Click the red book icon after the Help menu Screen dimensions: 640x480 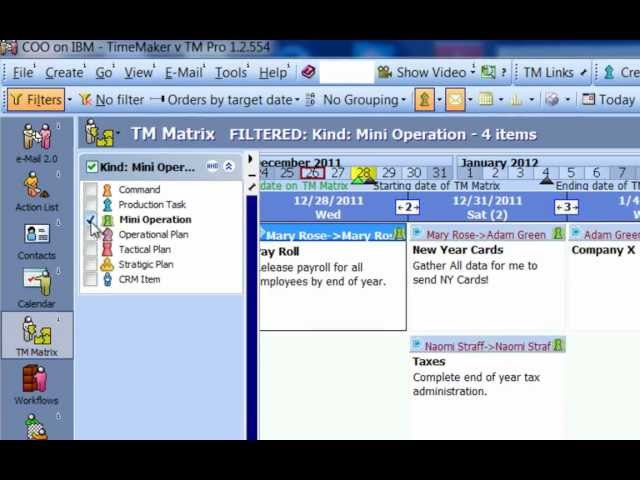[x=309, y=72]
